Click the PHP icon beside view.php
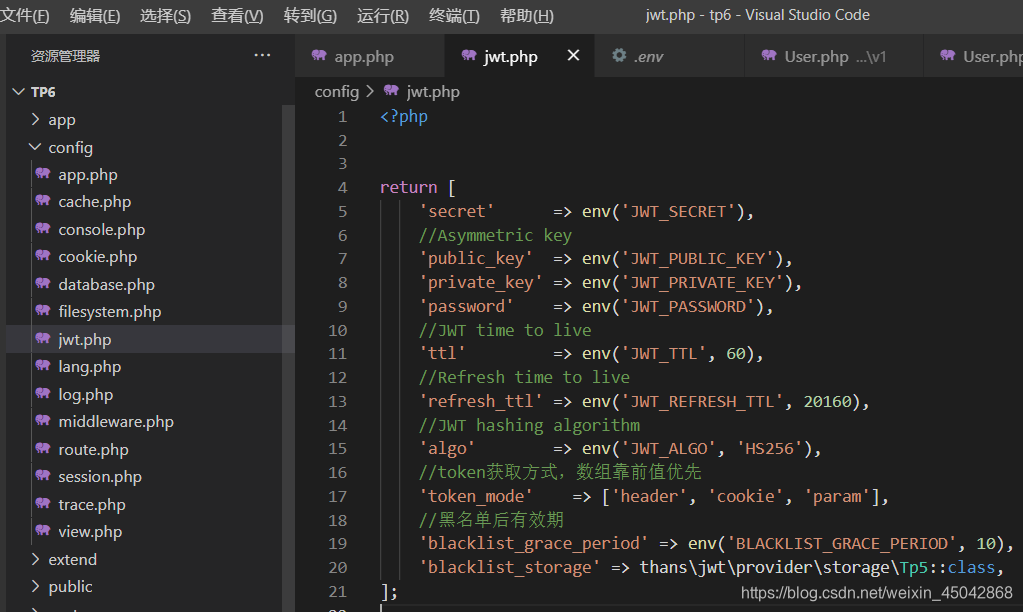 [43, 531]
